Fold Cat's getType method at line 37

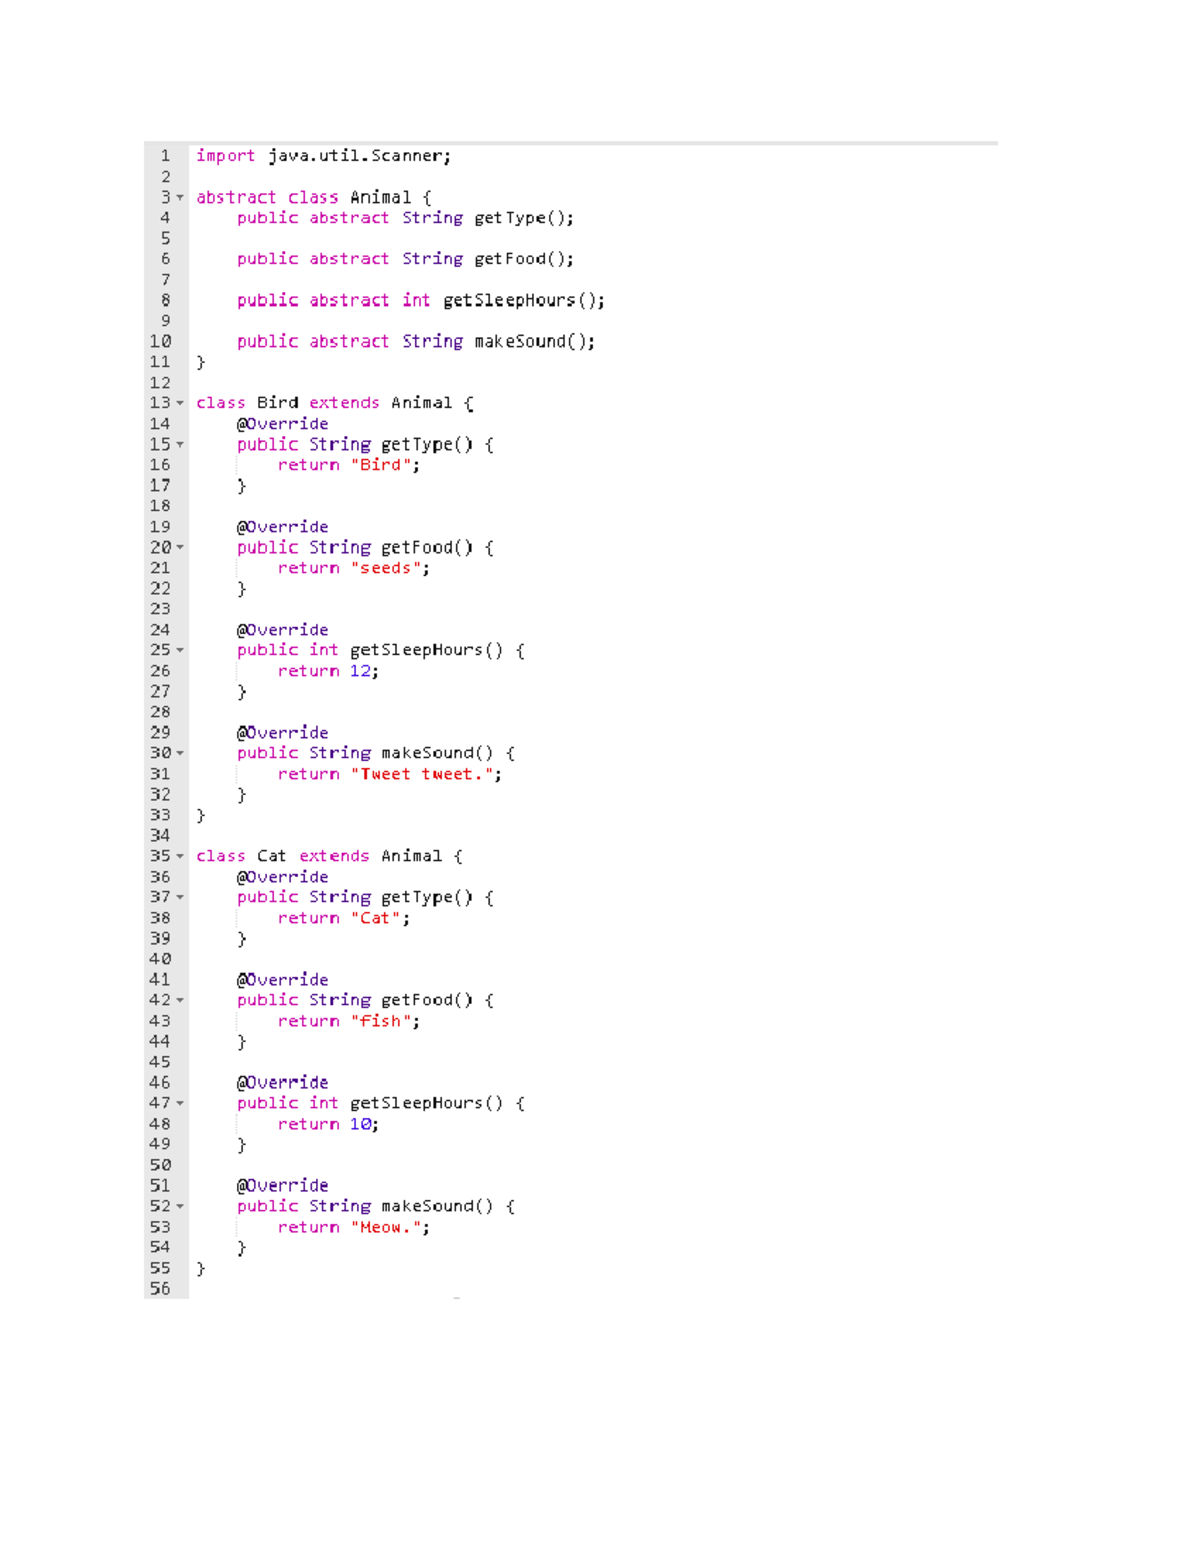coord(180,897)
